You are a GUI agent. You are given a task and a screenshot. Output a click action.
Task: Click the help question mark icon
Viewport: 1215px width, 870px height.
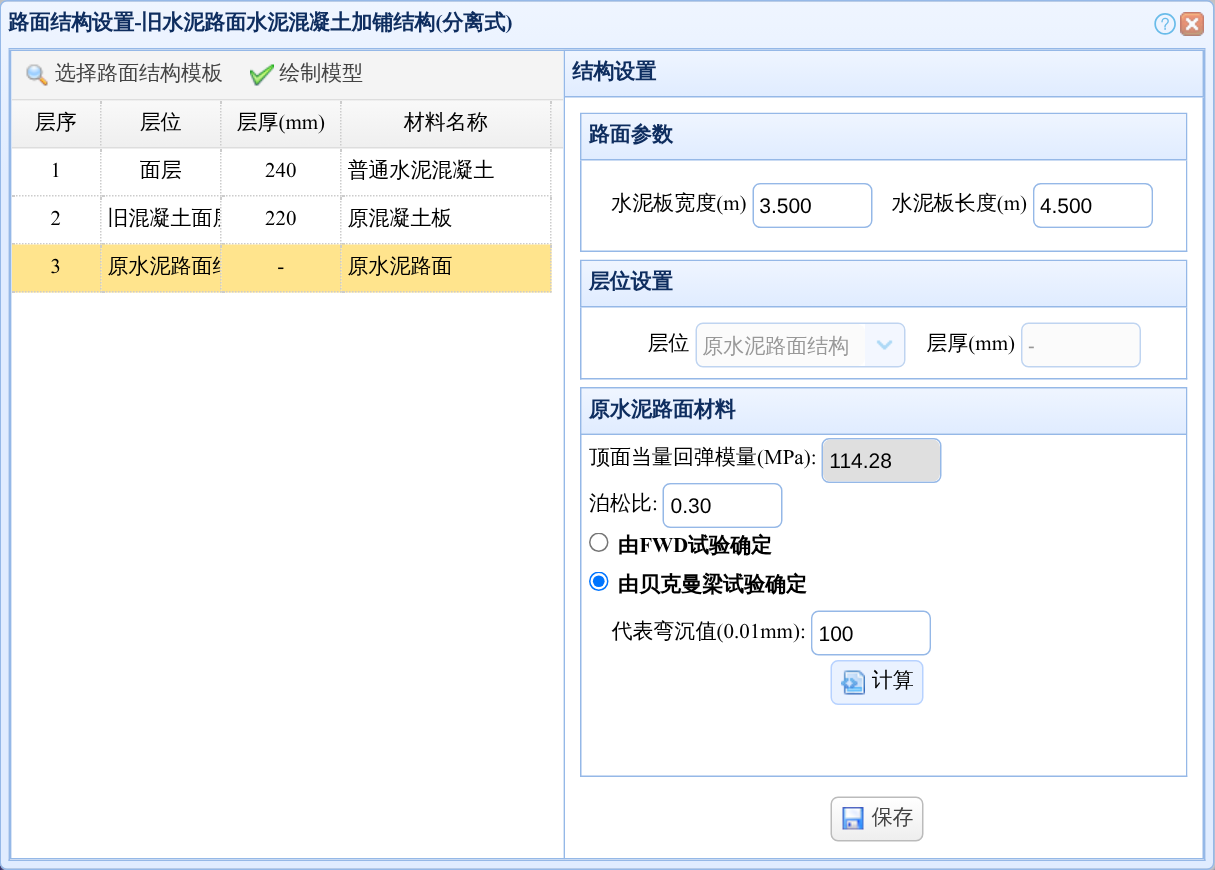point(1164,24)
